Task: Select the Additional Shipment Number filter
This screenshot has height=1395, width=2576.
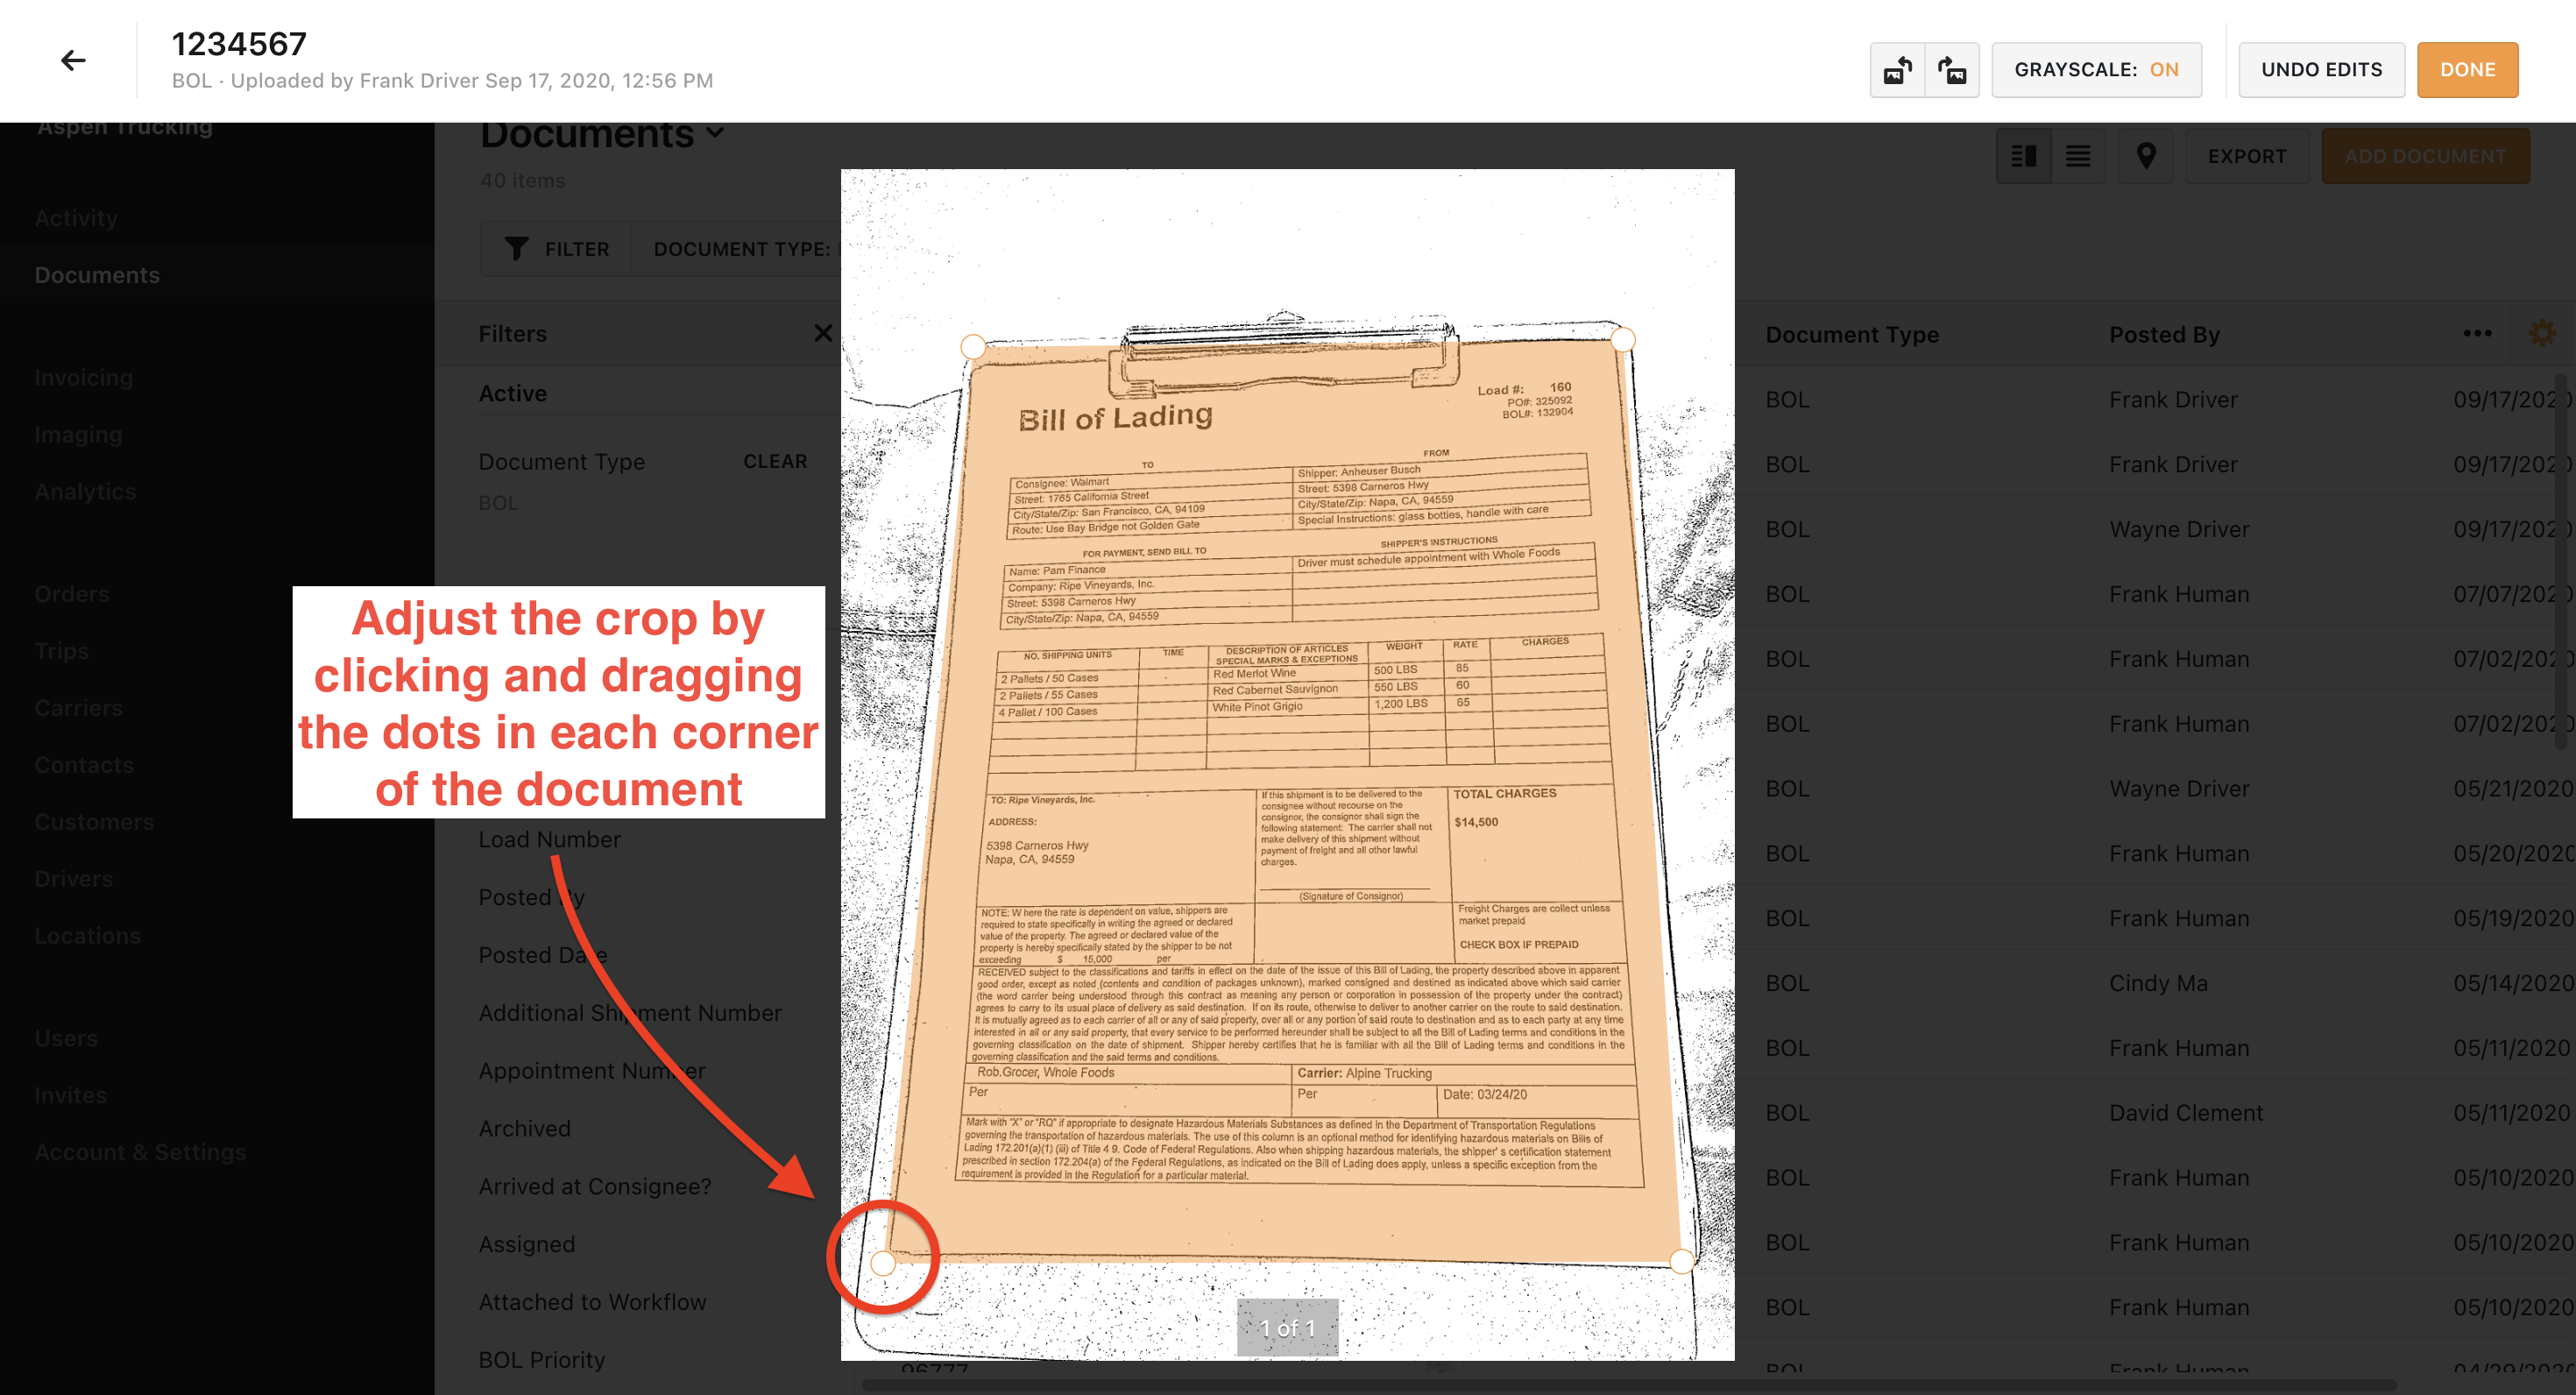Action: [x=630, y=1013]
